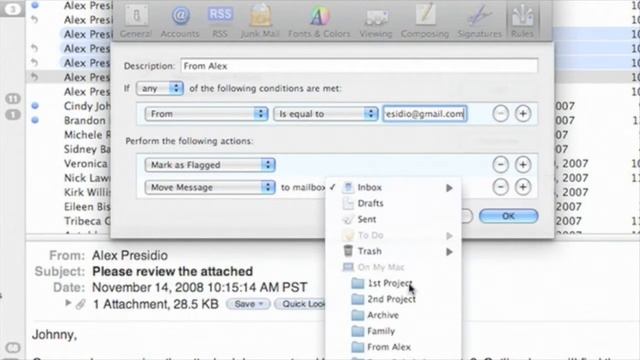
Task: Click the gmail.com address field
Action: (x=425, y=114)
